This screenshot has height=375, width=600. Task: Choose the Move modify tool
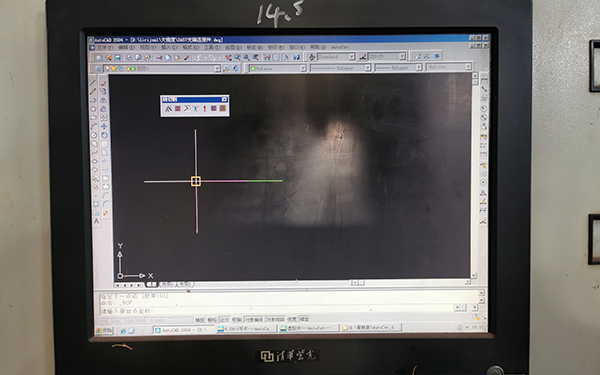(104, 126)
